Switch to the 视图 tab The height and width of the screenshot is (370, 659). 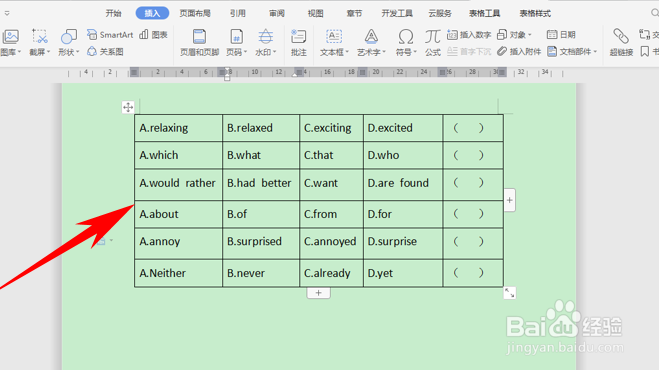(316, 13)
